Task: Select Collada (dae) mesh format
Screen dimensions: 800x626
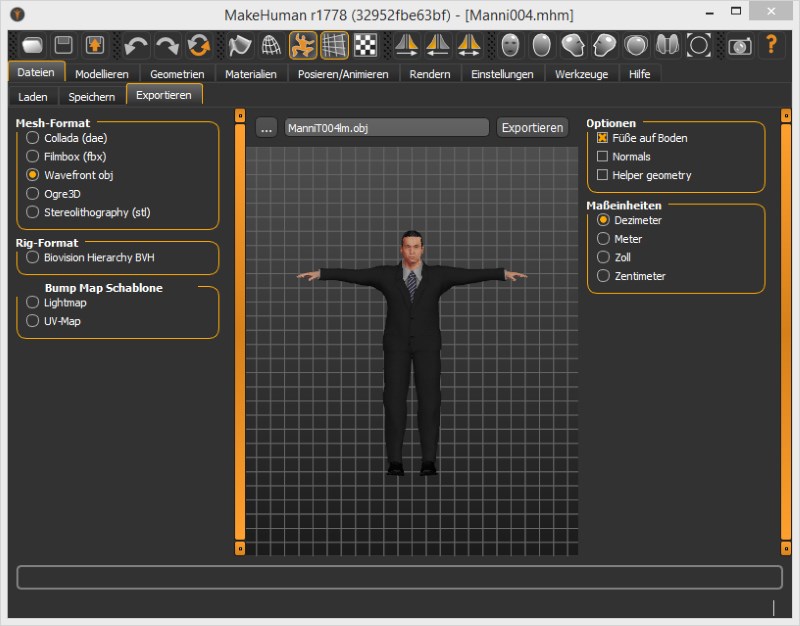Action: [66, 138]
